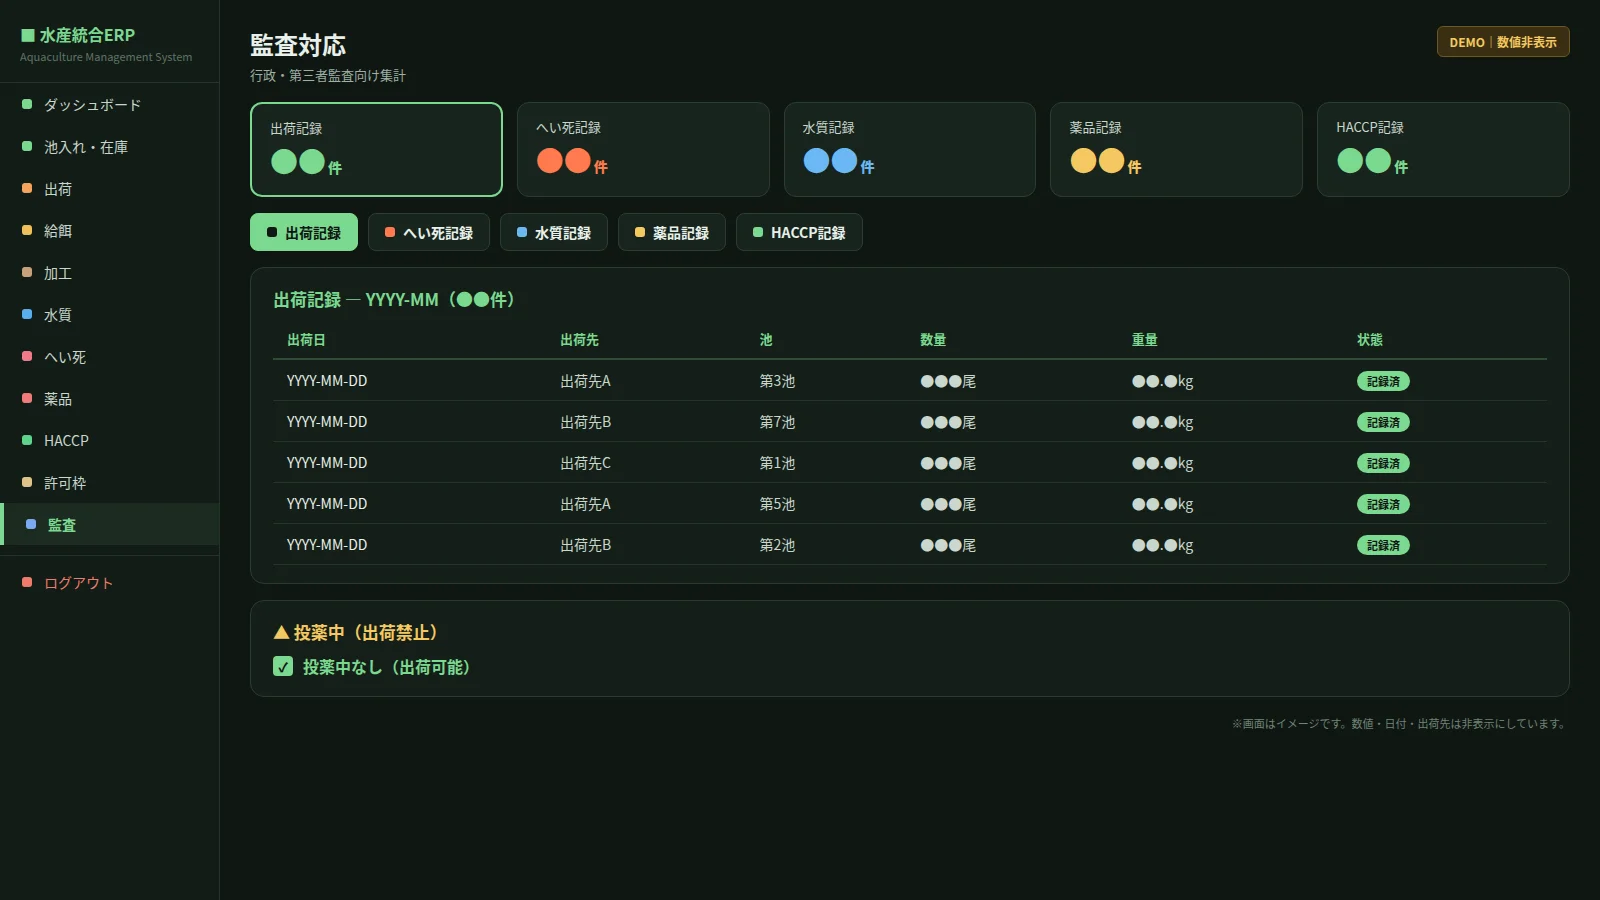Viewport: 1600px width, 900px height.
Task: Click the 水産統合ERP logo square
Action: pyautogui.click(x=28, y=35)
